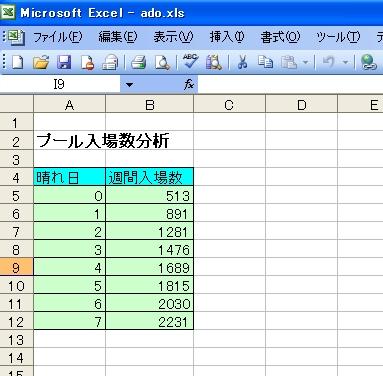The image size is (383, 376).
Task: Select the cell containing 891
Action: [x=150, y=213]
